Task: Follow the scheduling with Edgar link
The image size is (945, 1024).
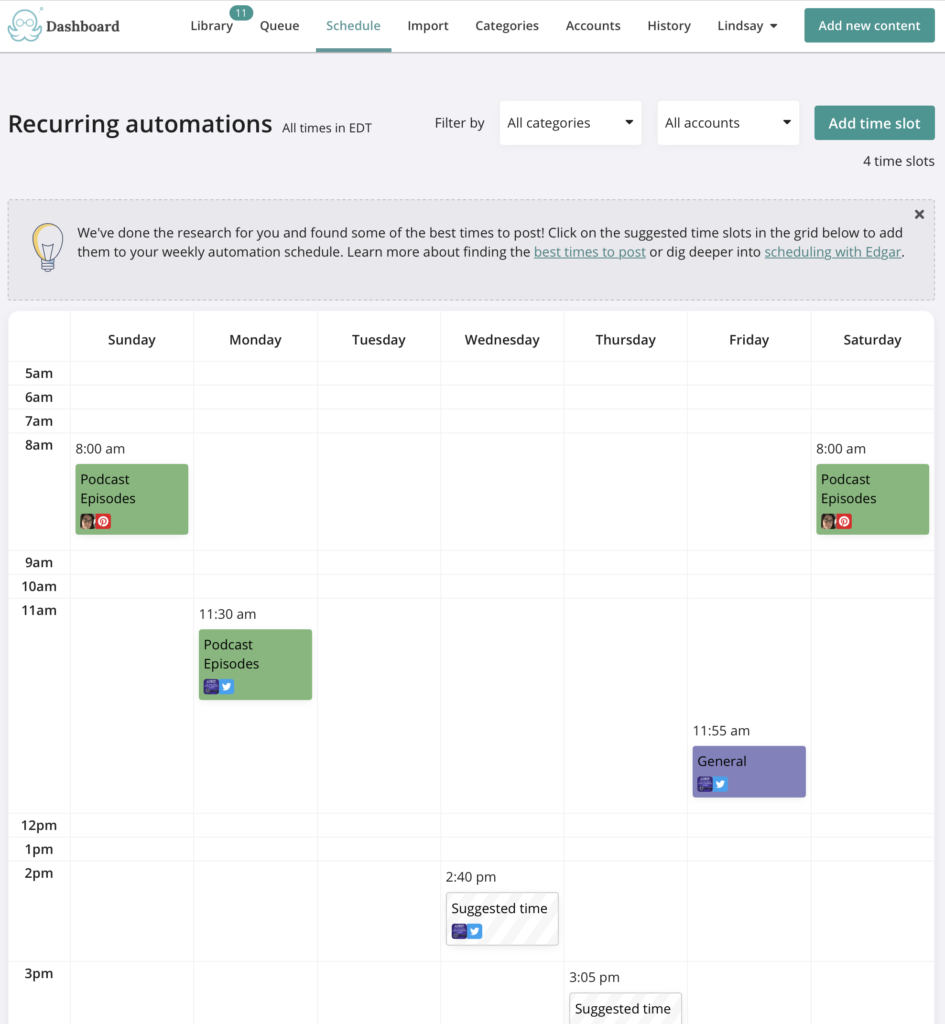Action: [833, 252]
